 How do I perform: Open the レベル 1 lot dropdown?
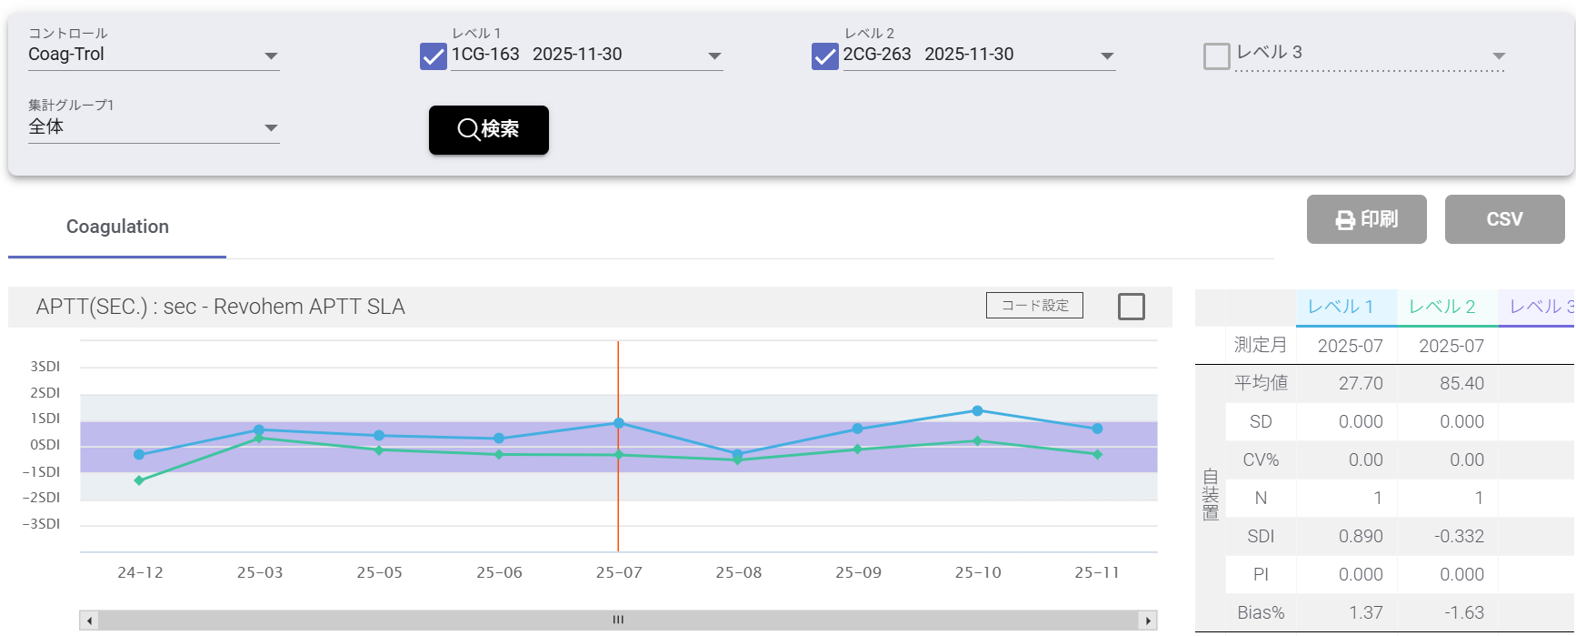pos(714,56)
